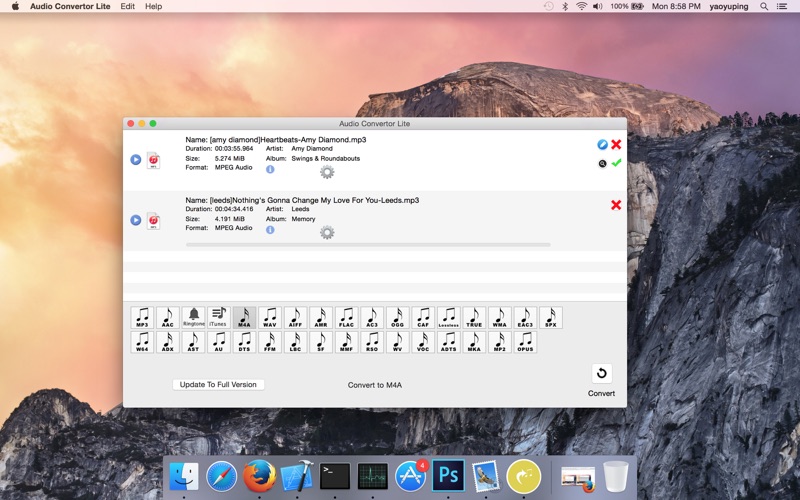
Task: Select the AU format icon
Action: (x=219, y=342)
